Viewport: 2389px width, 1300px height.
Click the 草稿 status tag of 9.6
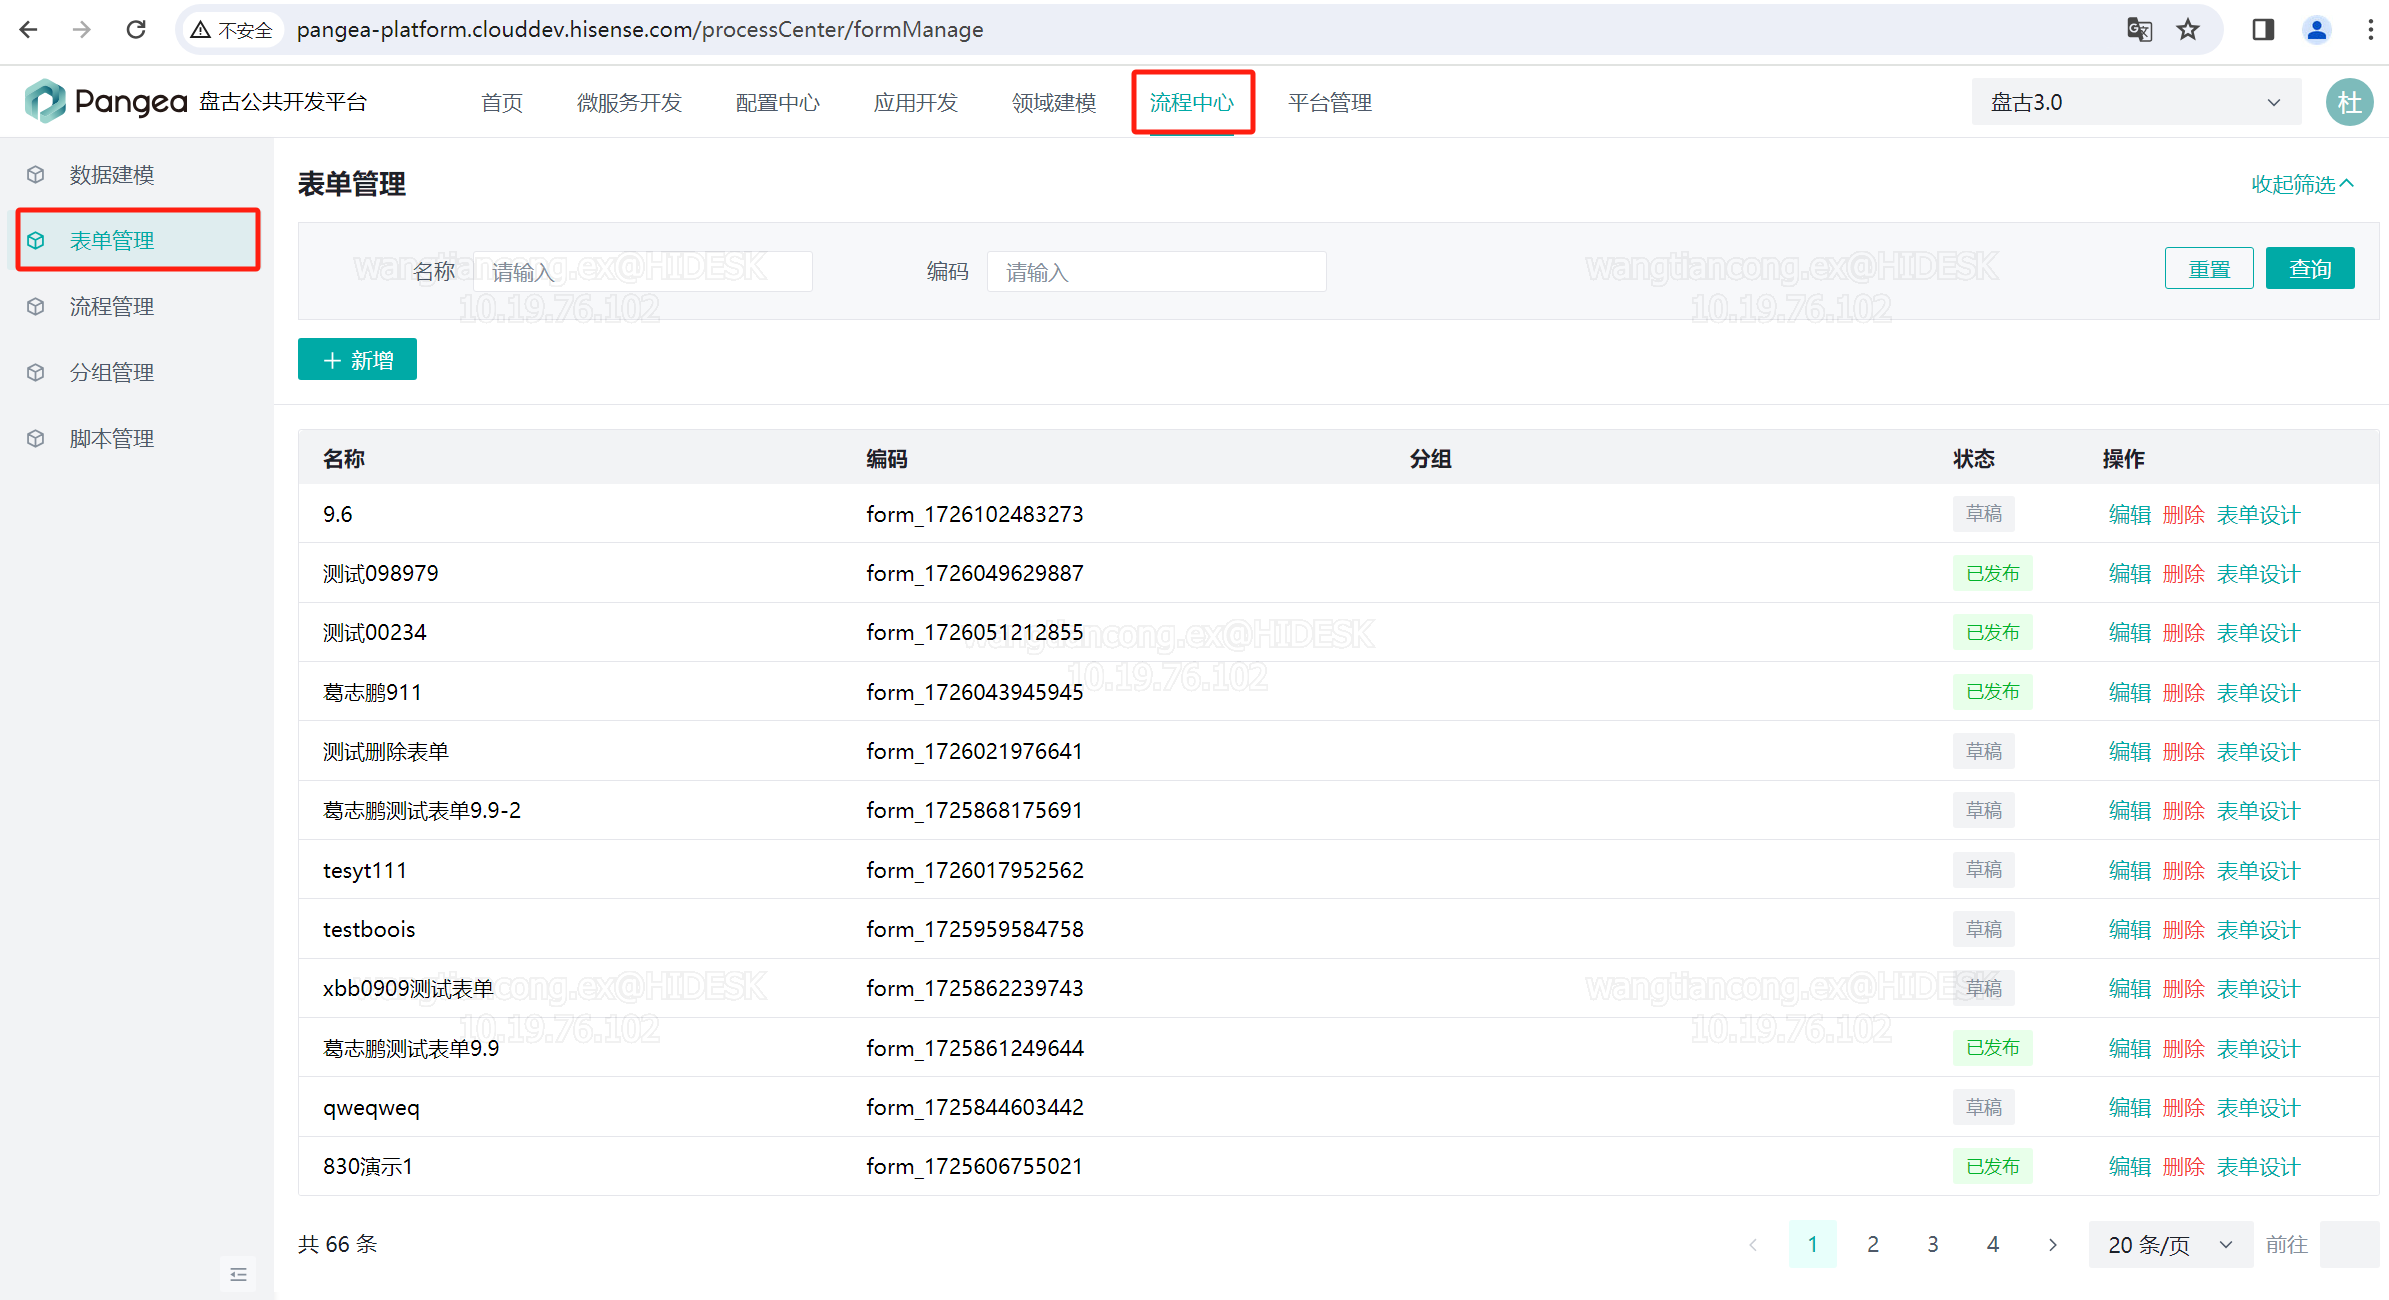tap(1984, 514)
